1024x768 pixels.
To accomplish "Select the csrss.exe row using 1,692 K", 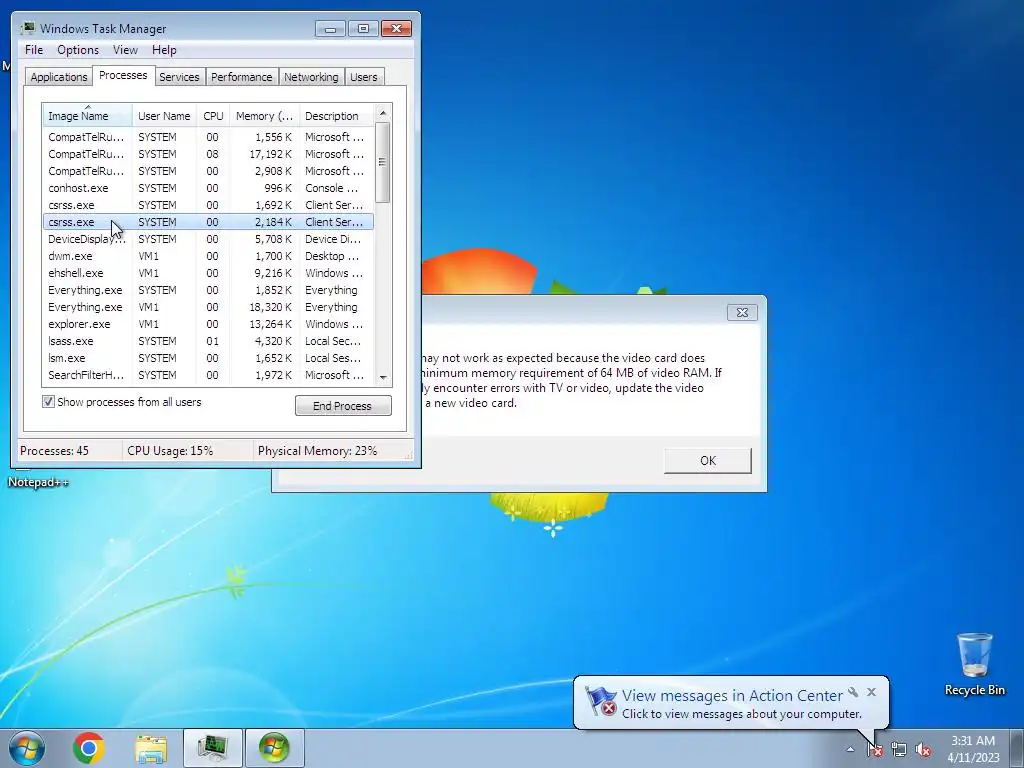I will (208, 205).
